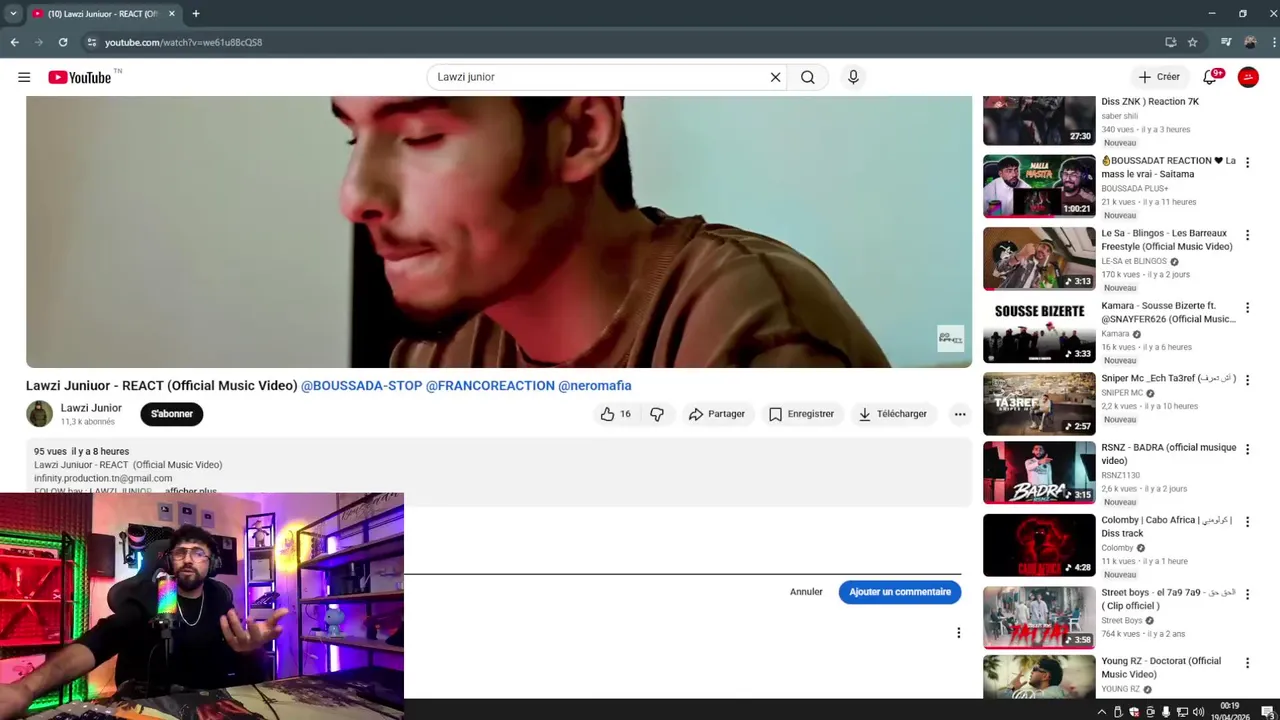Open Diss ZNK Reaction 7K thumbnail
Viewport: 1280px width, 720px height.
1039,120
